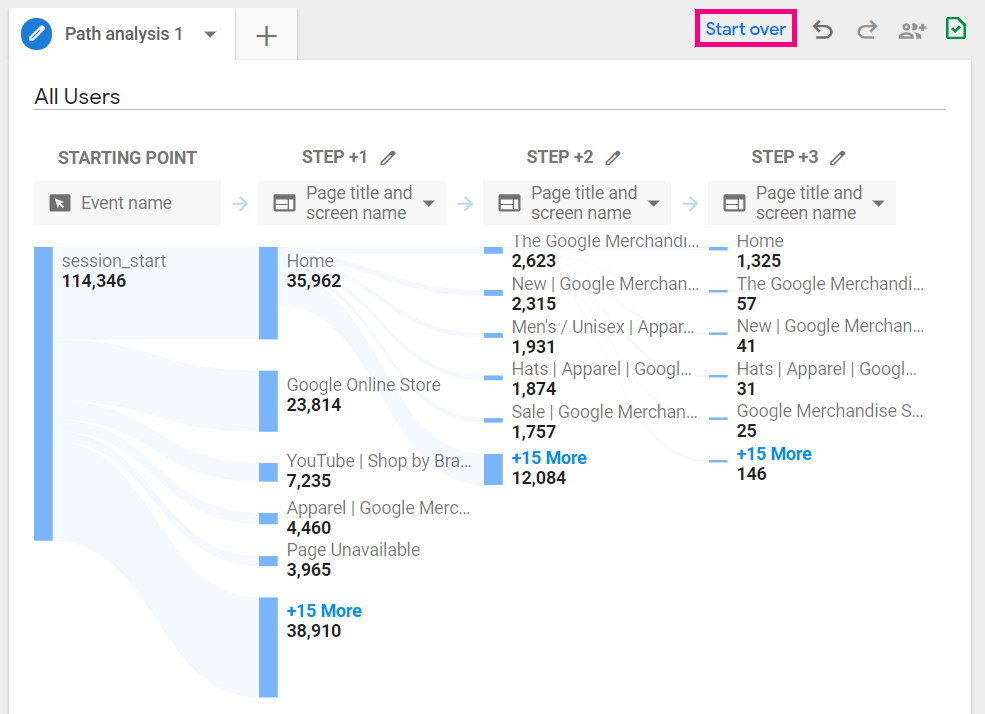
Task: Click the page layout icon in STEP +3 selector
Action: (x=734, y=203)
